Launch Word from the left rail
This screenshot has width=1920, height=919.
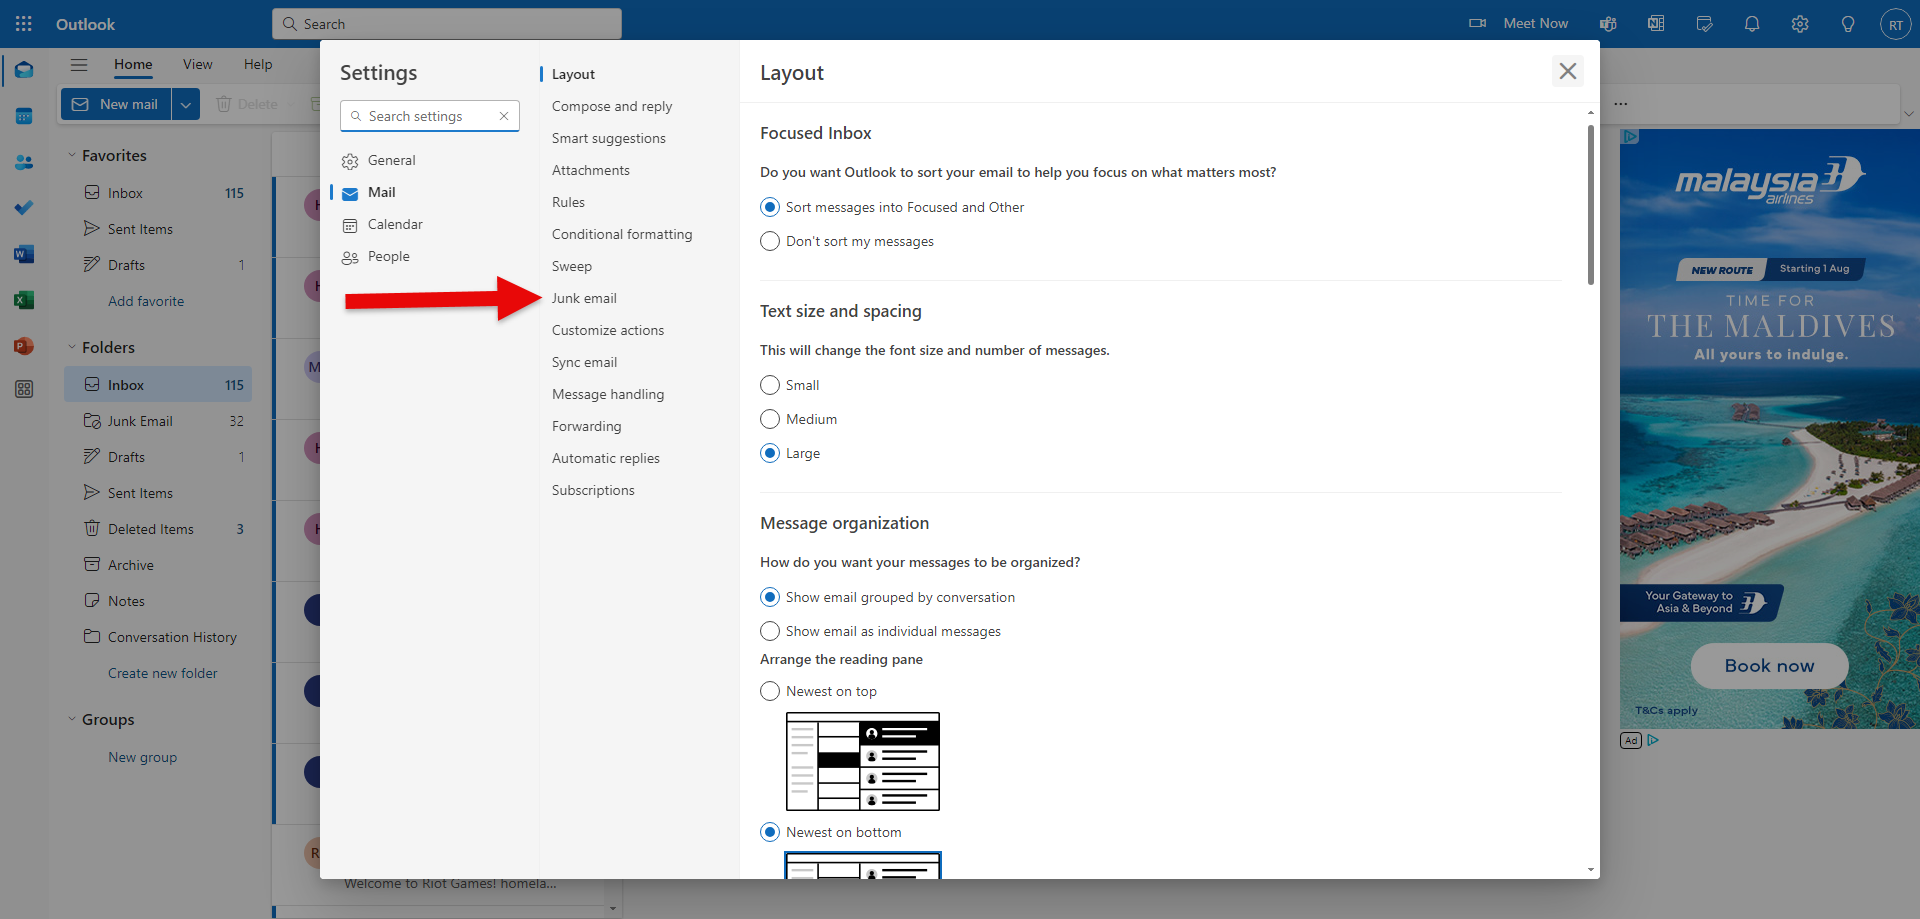(24, 254)
